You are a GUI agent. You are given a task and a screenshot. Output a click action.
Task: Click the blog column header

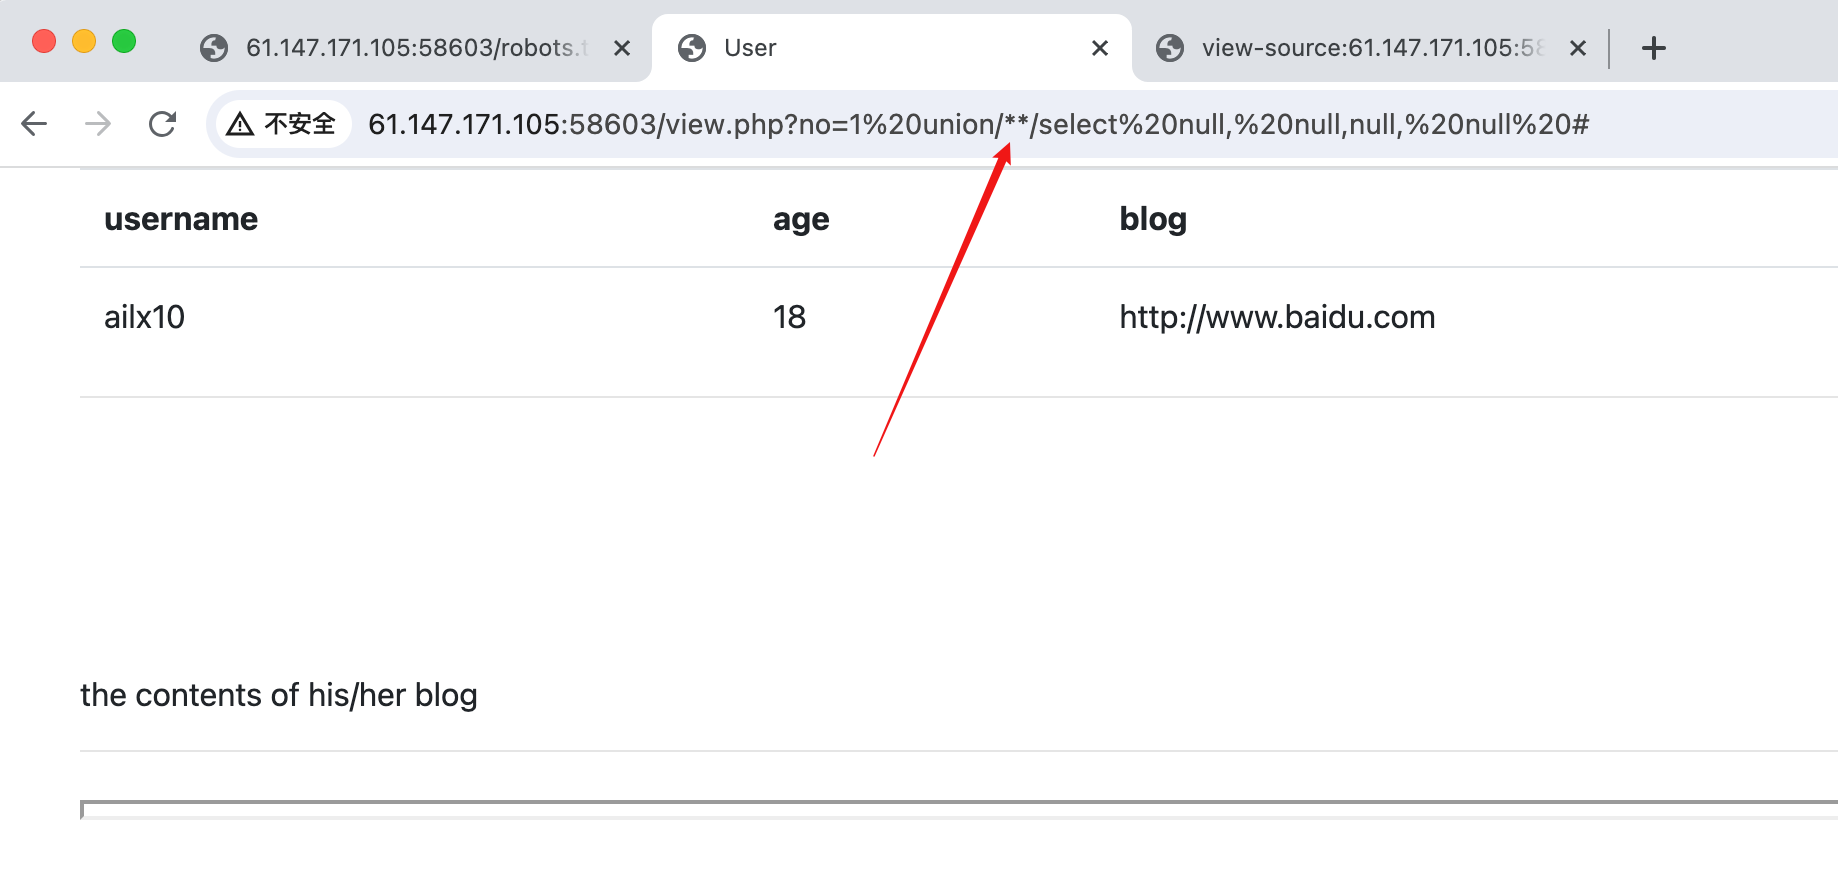pyautogui.click(x=1153, y=219)
